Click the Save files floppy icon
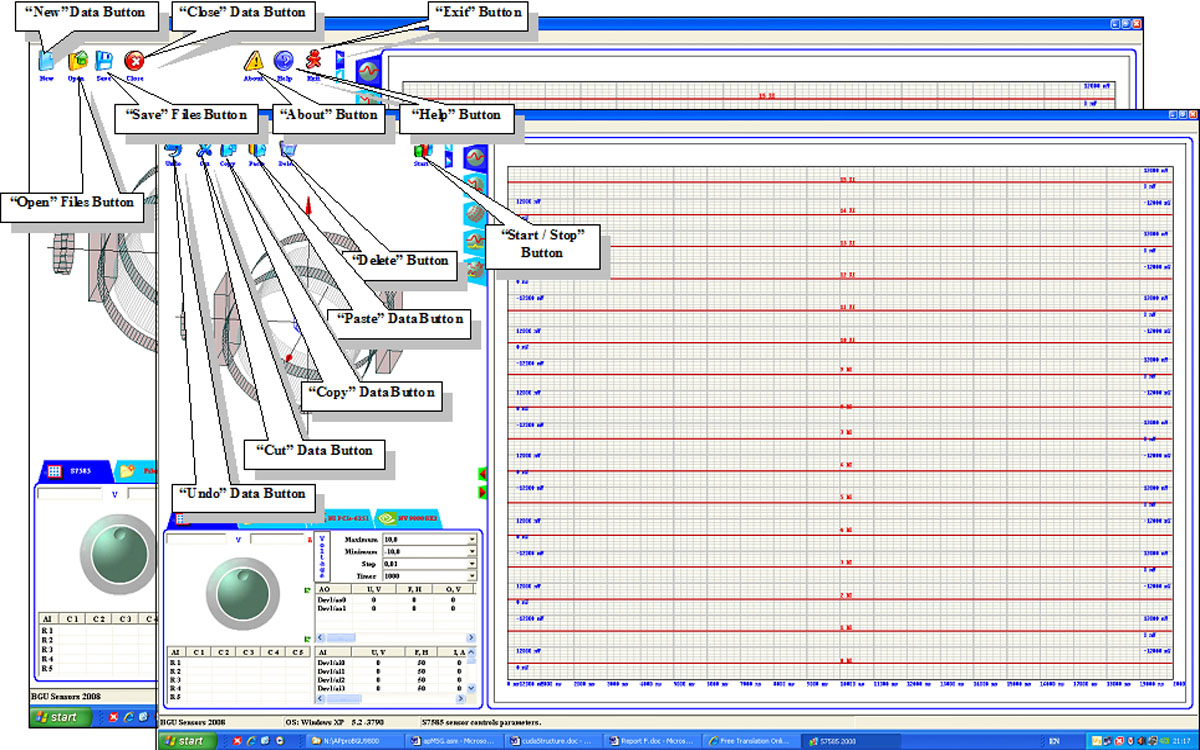This screenshot has width=1200, height=750. pyautogui.click(x=103, y=60)
